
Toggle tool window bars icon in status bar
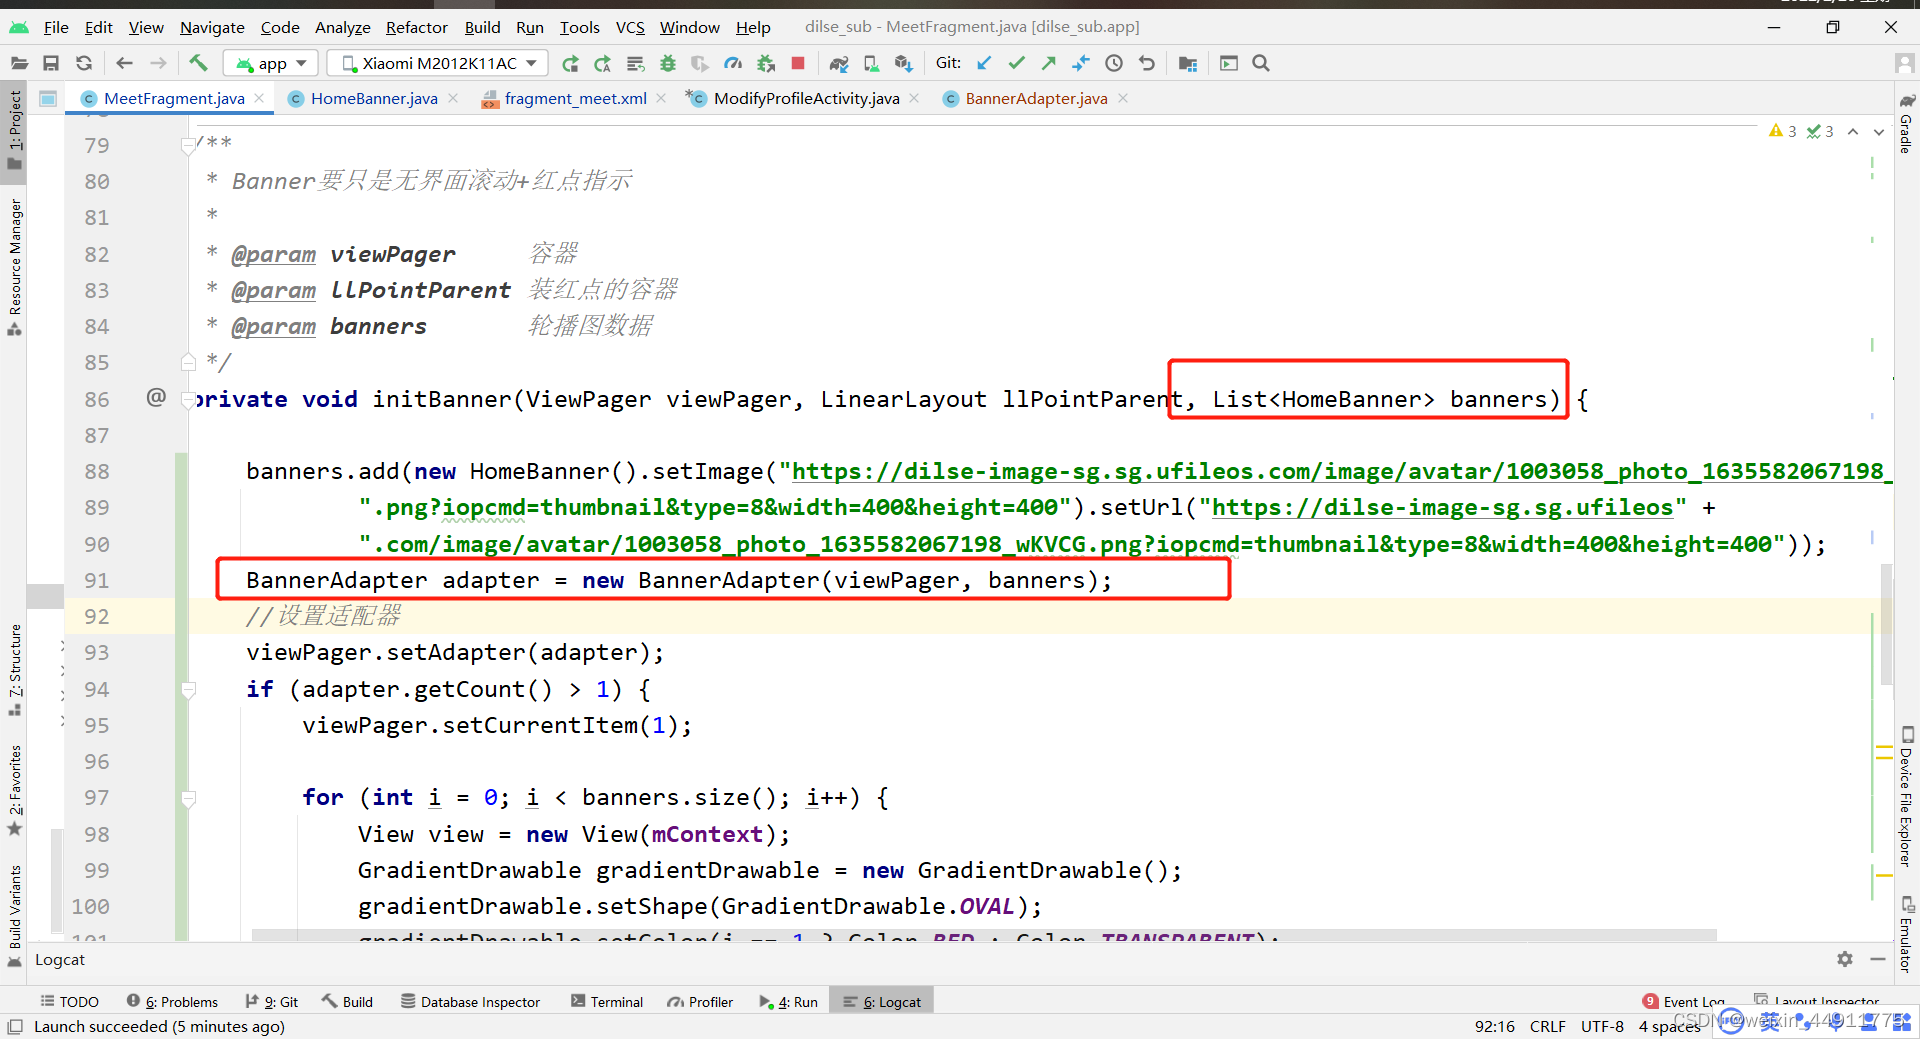click(15, 1027)
